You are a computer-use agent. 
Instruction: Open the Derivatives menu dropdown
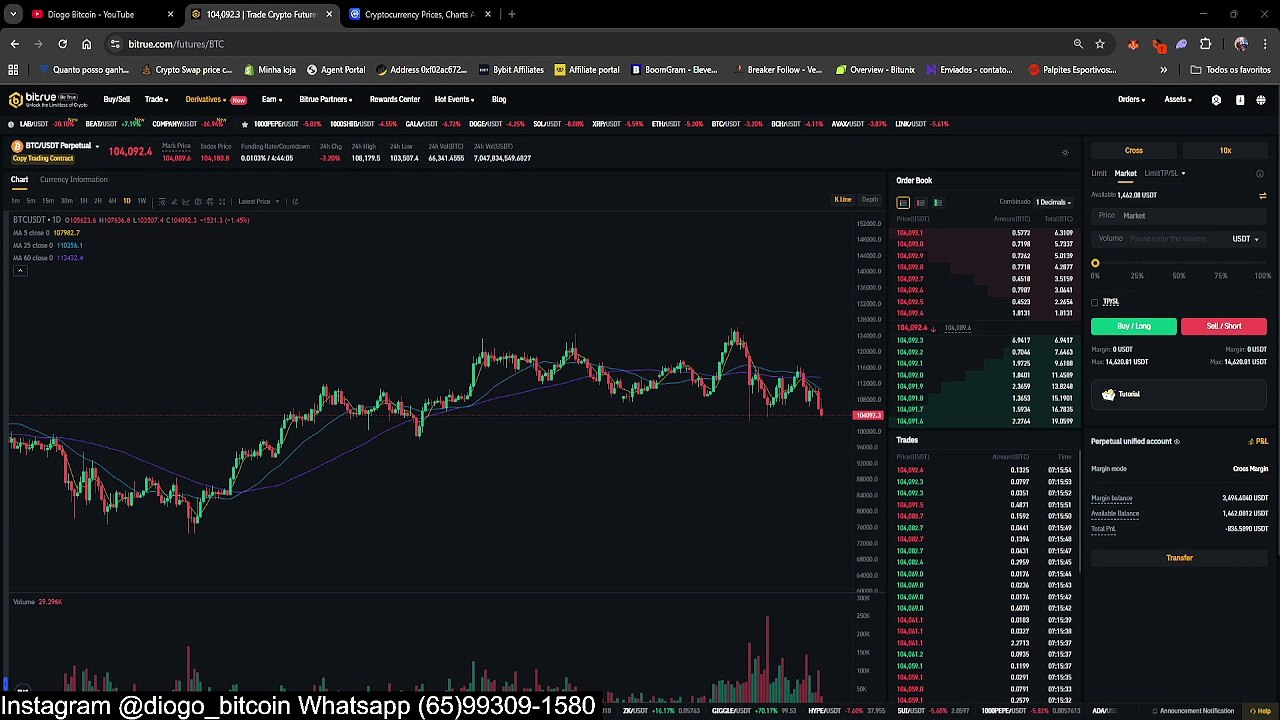tap(206, 100)
